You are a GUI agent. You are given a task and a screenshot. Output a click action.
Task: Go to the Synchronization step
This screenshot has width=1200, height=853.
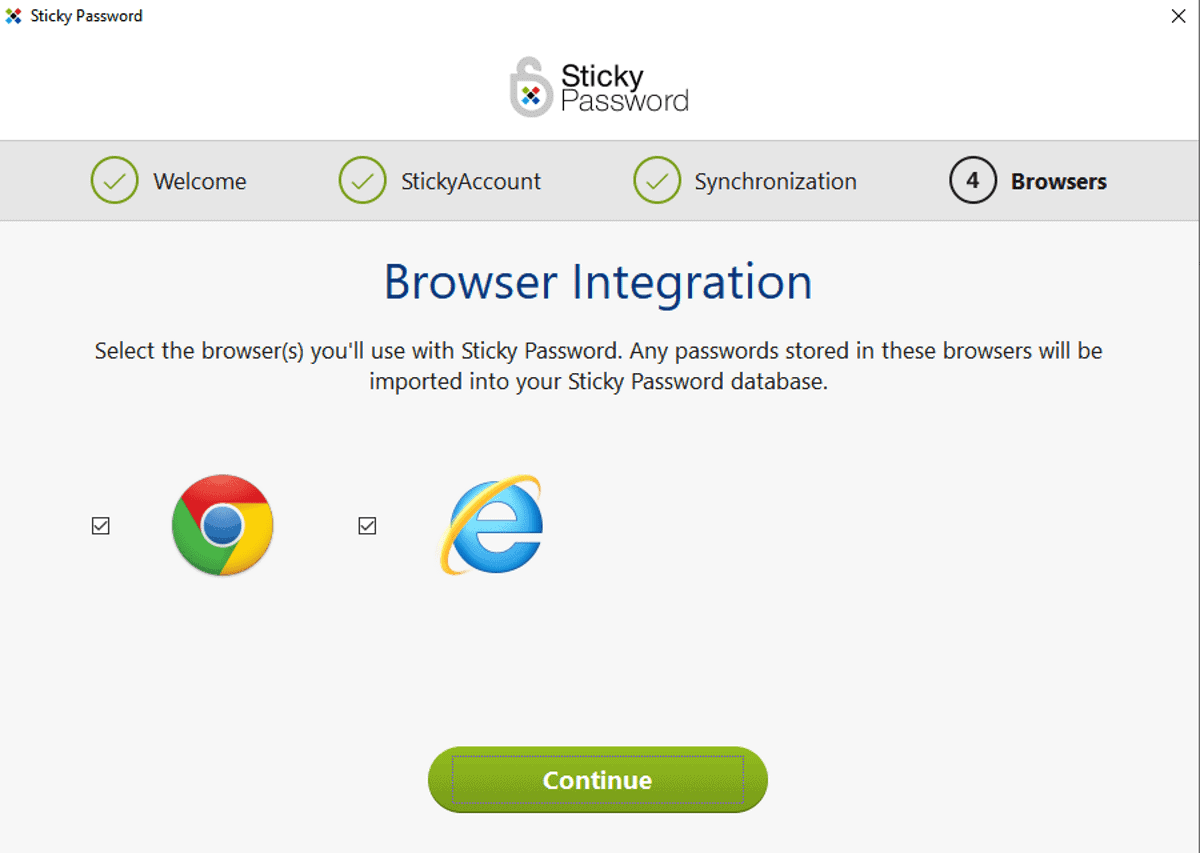click(775, 182)
